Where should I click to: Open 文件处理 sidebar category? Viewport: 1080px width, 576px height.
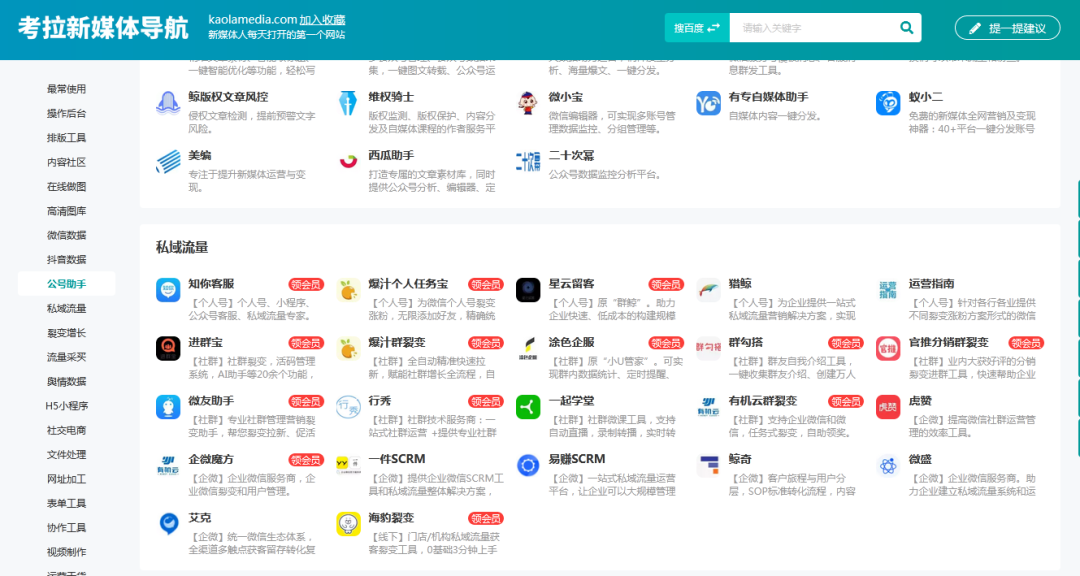[x=67, y=454]
